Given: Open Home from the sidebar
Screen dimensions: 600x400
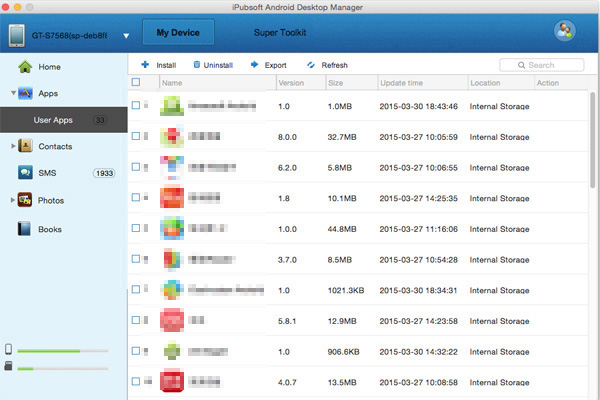Looking at the screenshot, I should pyautogui.click(x=25, y=67).
